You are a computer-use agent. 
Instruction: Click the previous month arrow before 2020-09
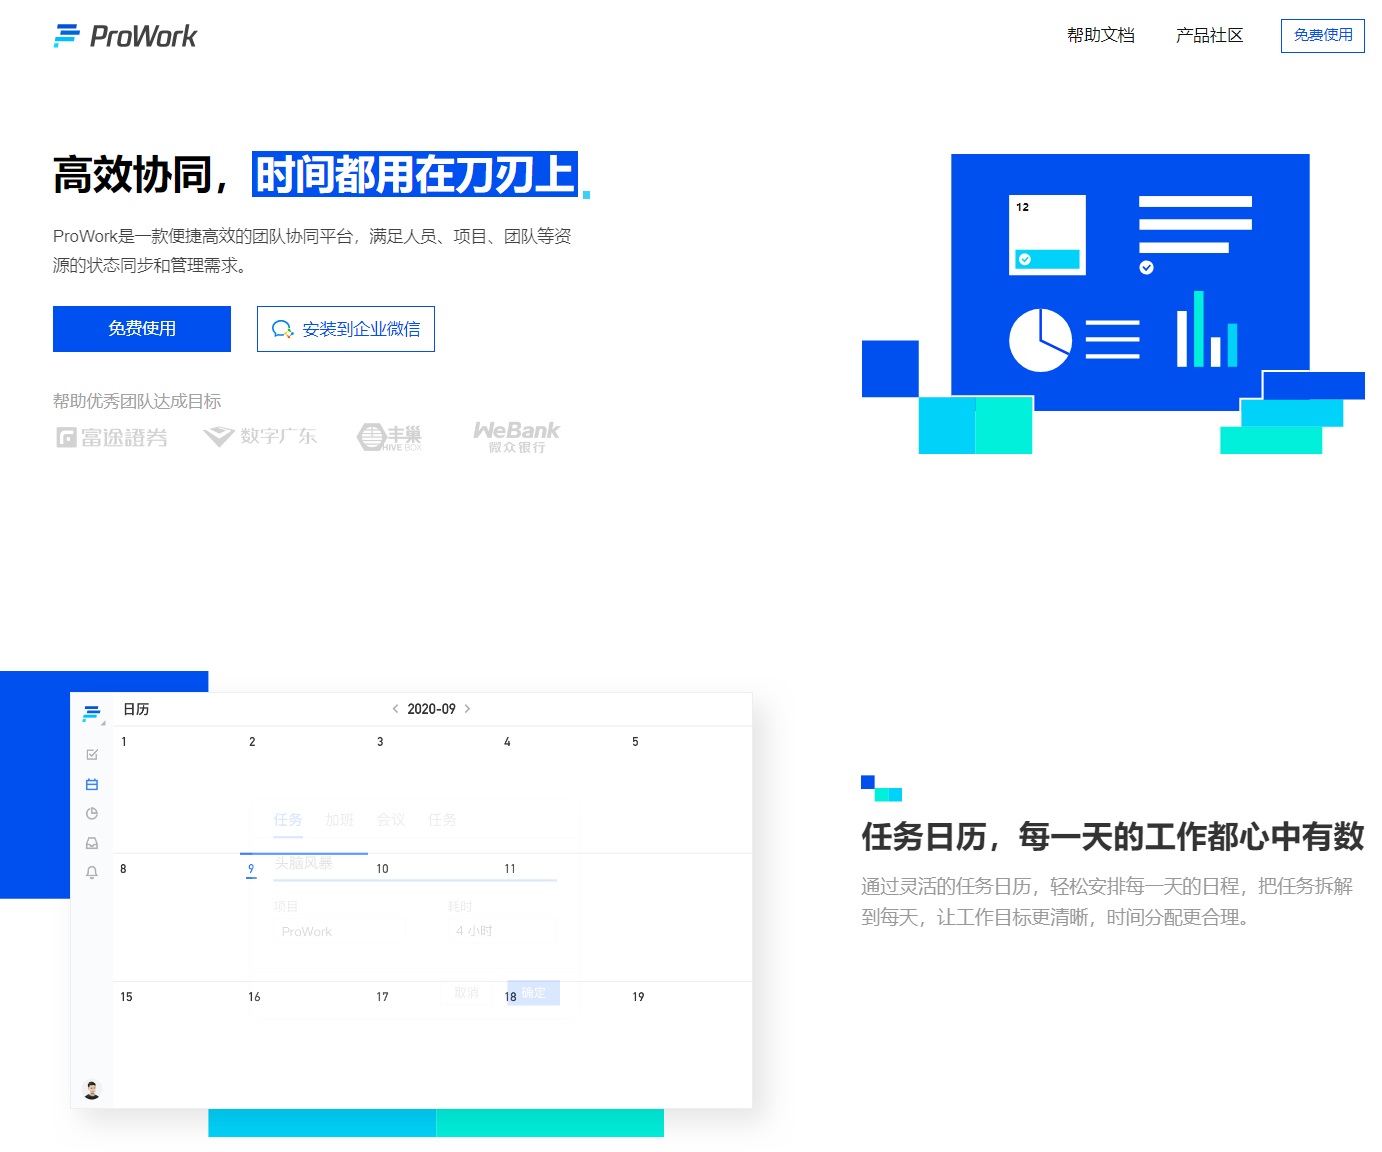(394, 708)
